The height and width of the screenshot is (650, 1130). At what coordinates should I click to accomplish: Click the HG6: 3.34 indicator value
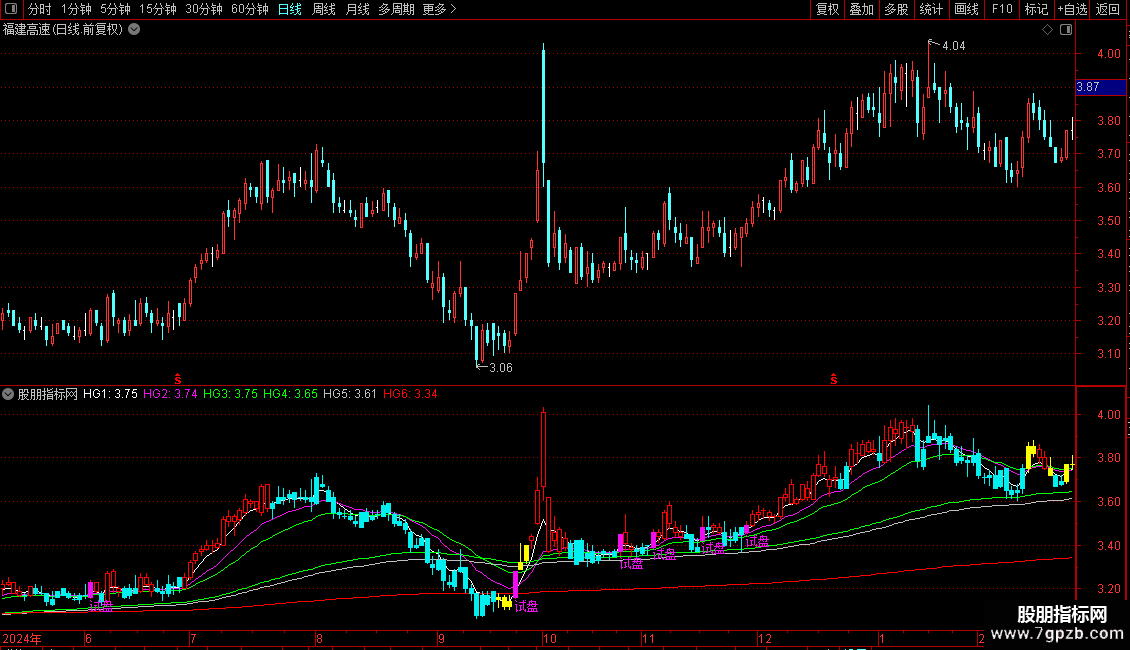click(410, 394)
